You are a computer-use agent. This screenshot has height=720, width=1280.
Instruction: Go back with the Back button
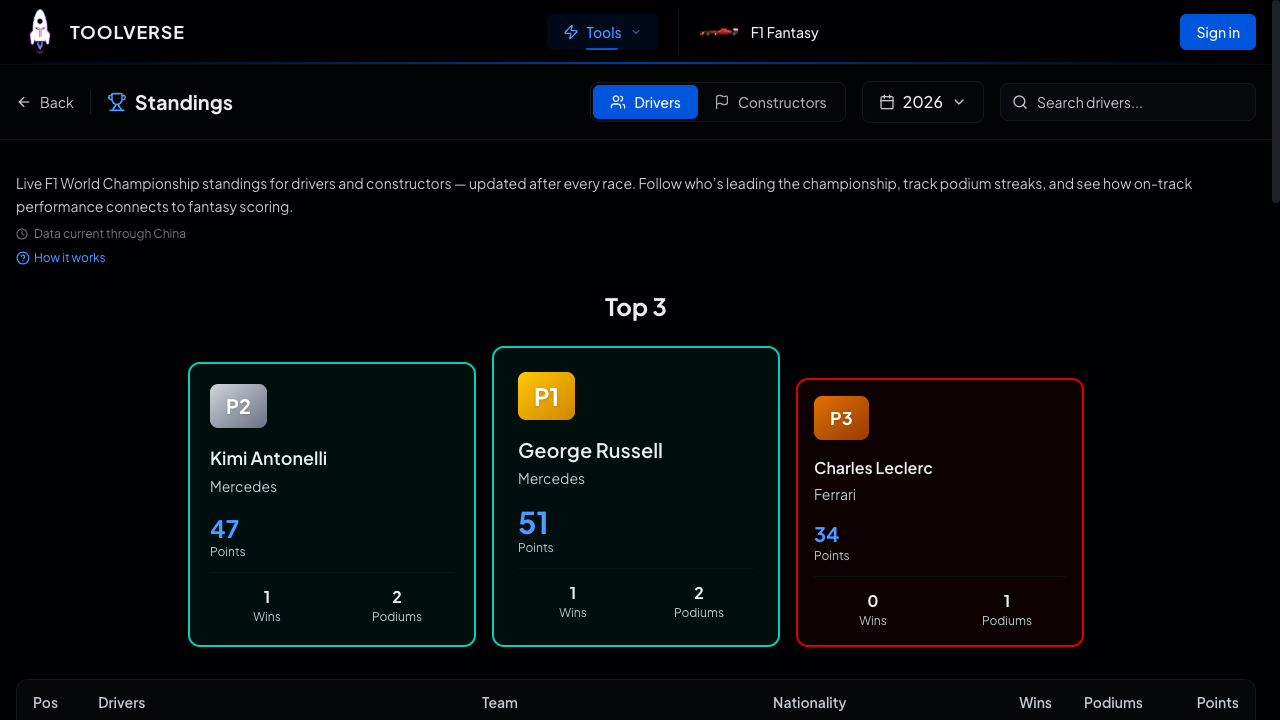click(x=45, y=102)
